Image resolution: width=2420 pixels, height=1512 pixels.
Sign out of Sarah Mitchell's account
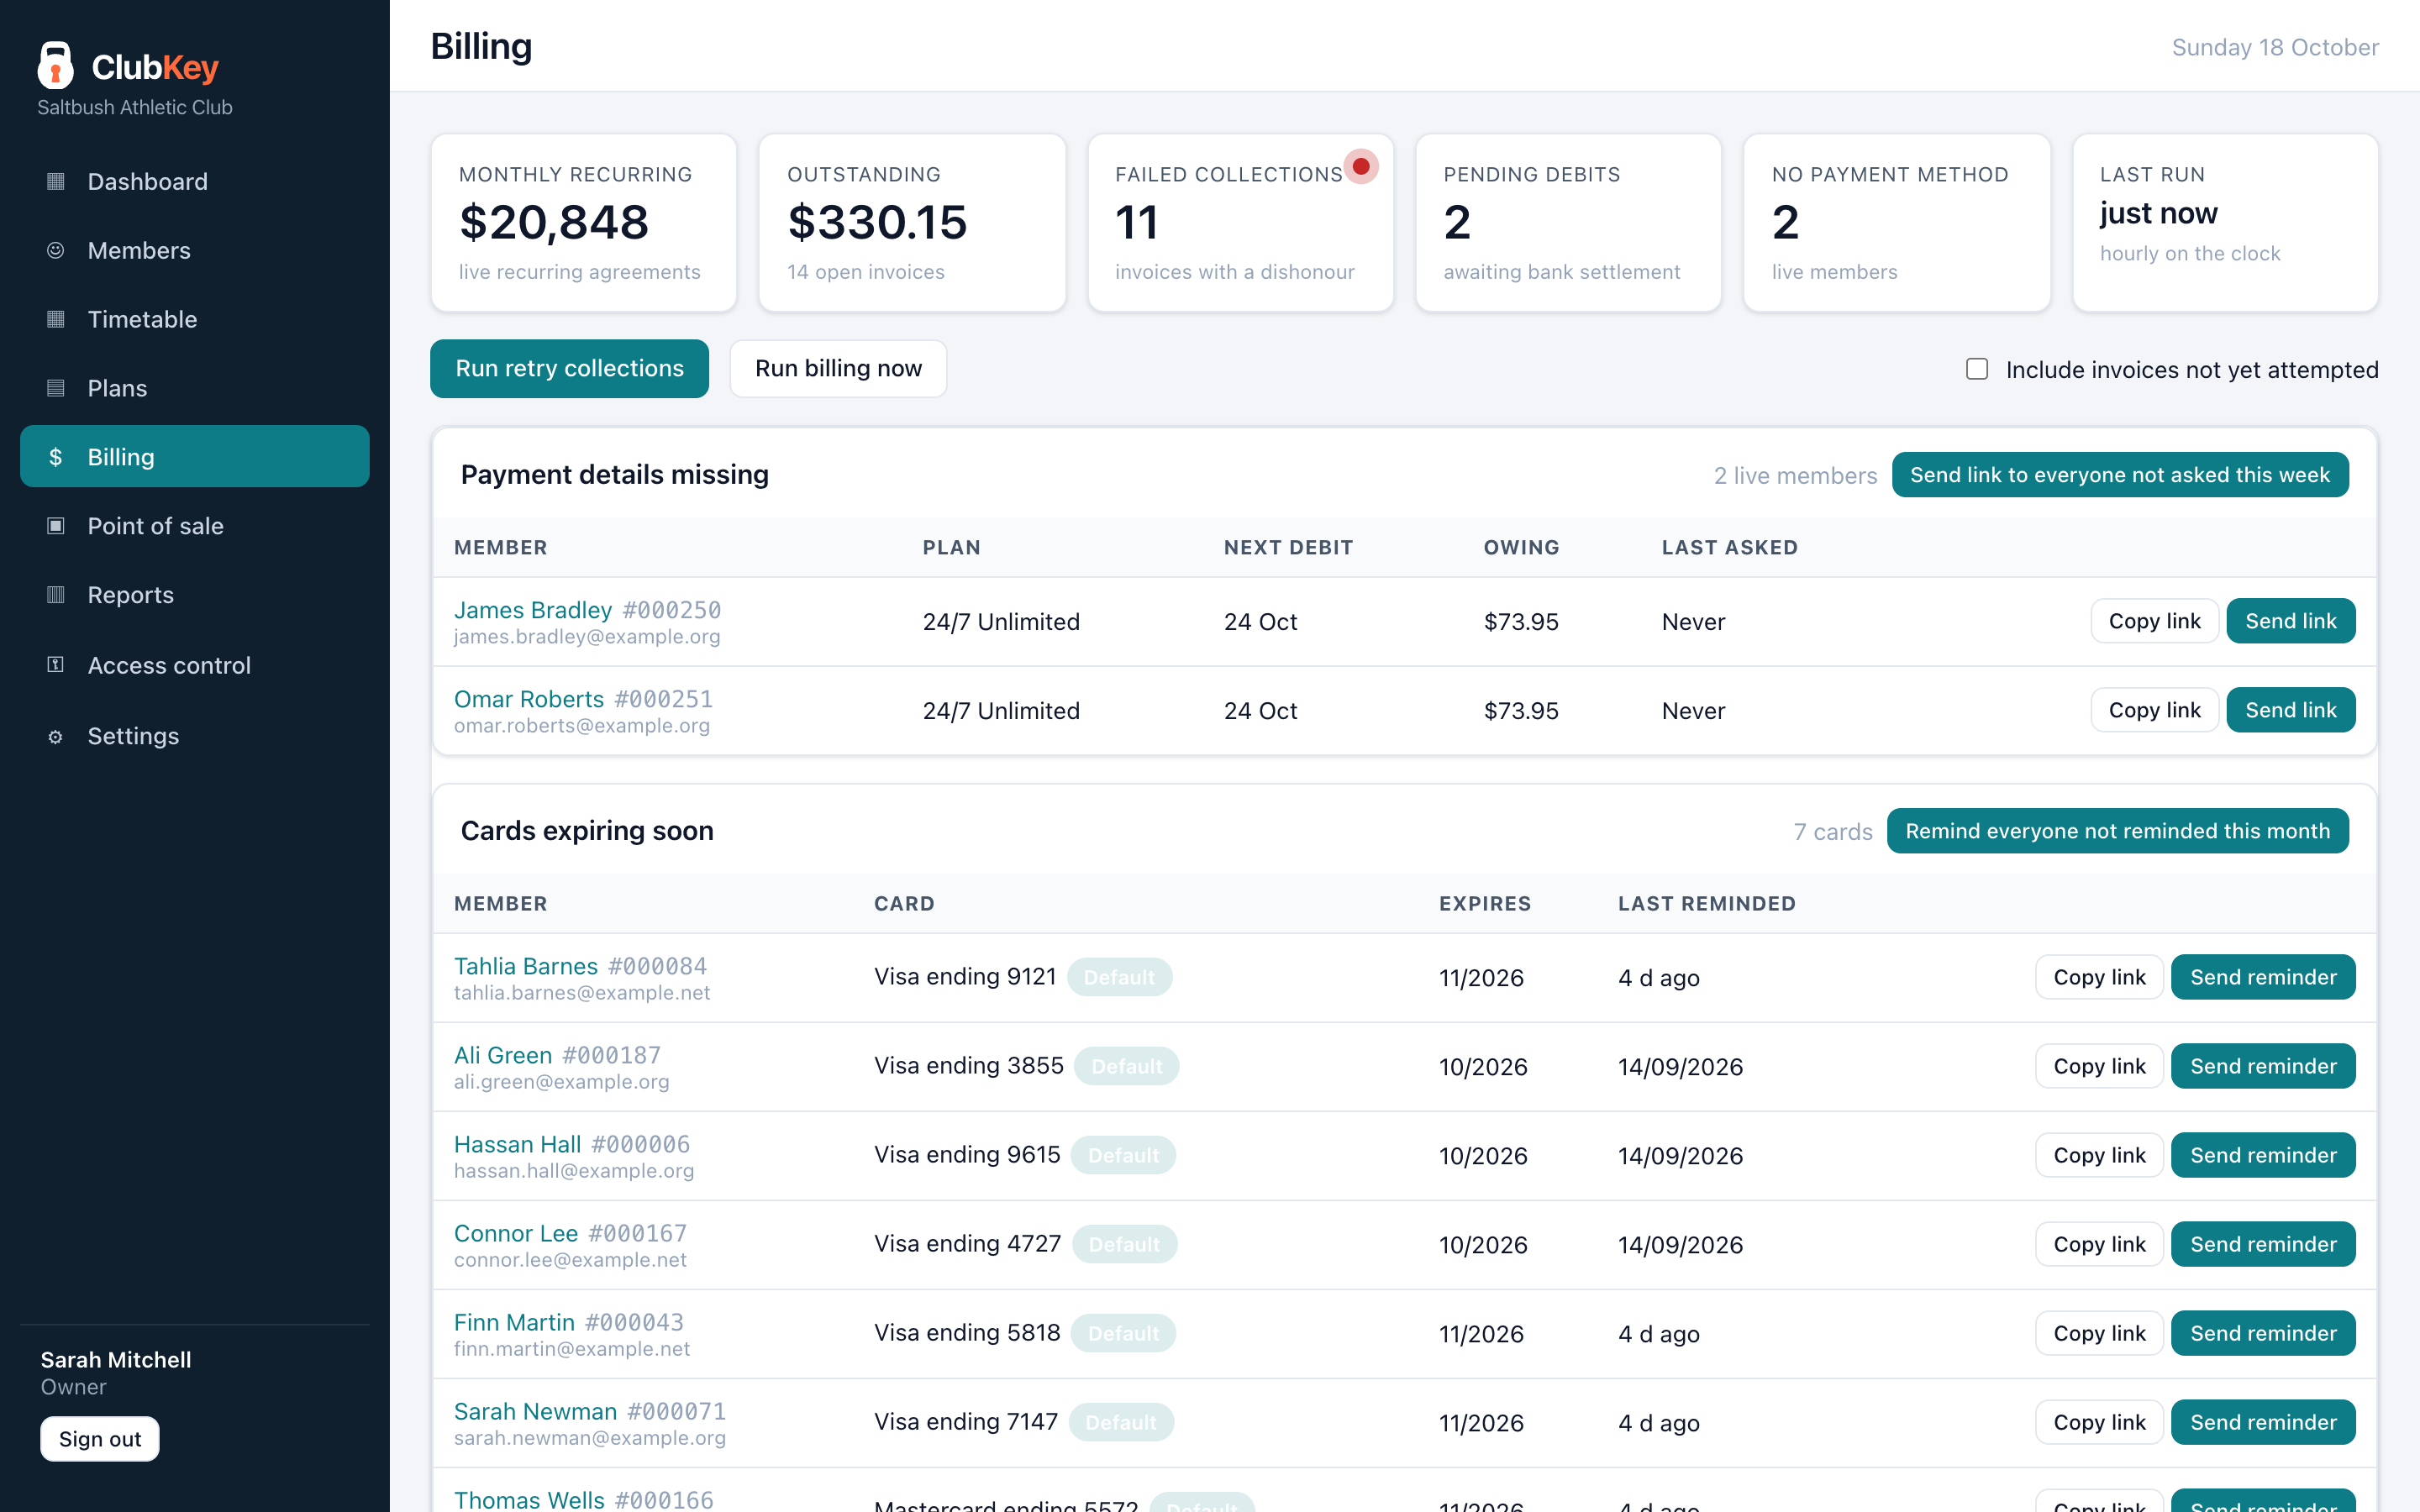[100, 1439]
